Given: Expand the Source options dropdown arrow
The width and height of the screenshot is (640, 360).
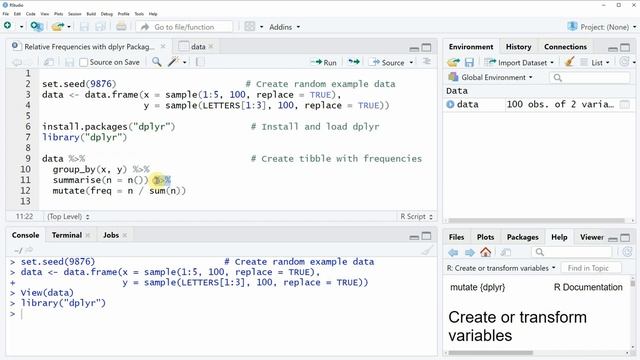Looking at the screenshot, I should [x=411, y=62].
